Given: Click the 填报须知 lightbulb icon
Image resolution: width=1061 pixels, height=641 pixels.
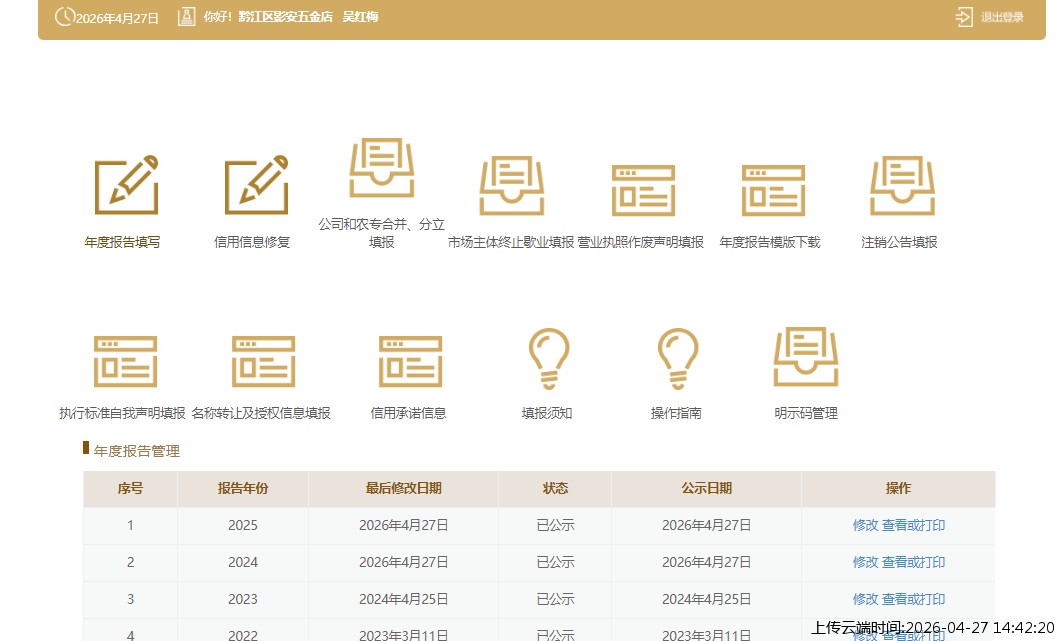Looking at the screenshot, I should (x=547, y=358).
